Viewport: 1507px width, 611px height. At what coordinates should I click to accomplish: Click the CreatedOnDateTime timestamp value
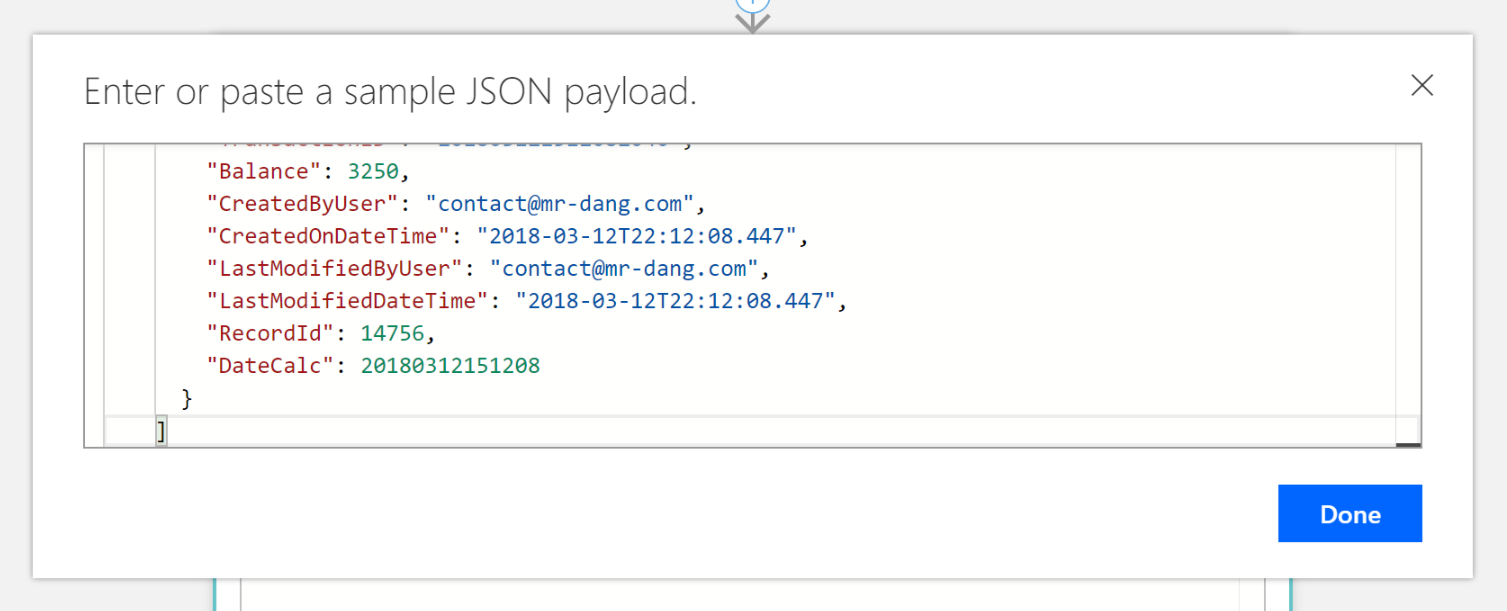(636, 237)
